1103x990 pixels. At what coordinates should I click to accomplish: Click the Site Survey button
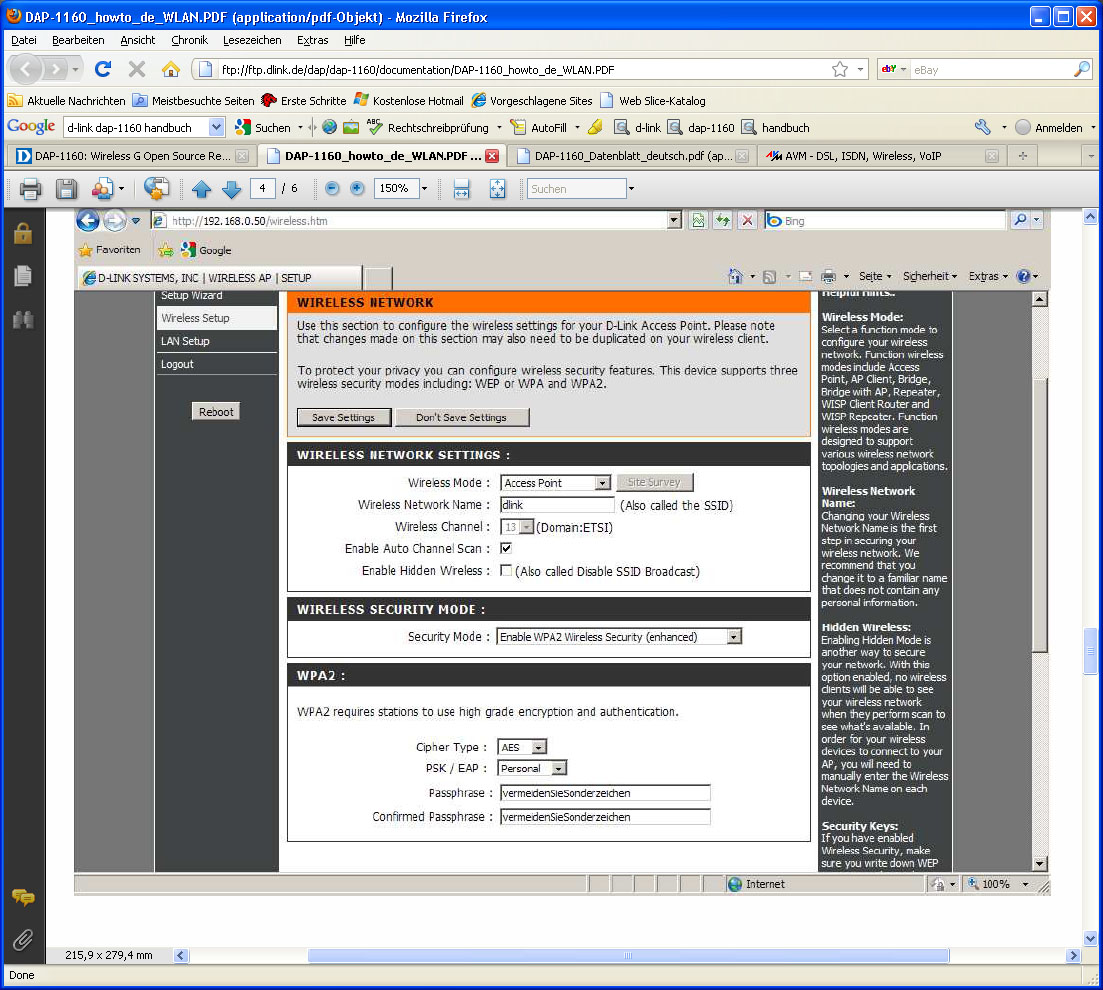pos(654,482)
